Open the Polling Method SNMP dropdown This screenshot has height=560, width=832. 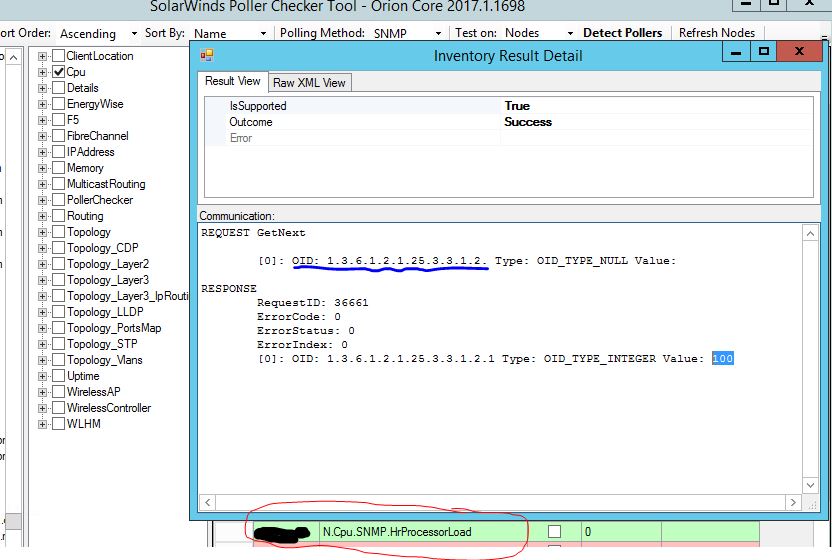click(438, 33)
